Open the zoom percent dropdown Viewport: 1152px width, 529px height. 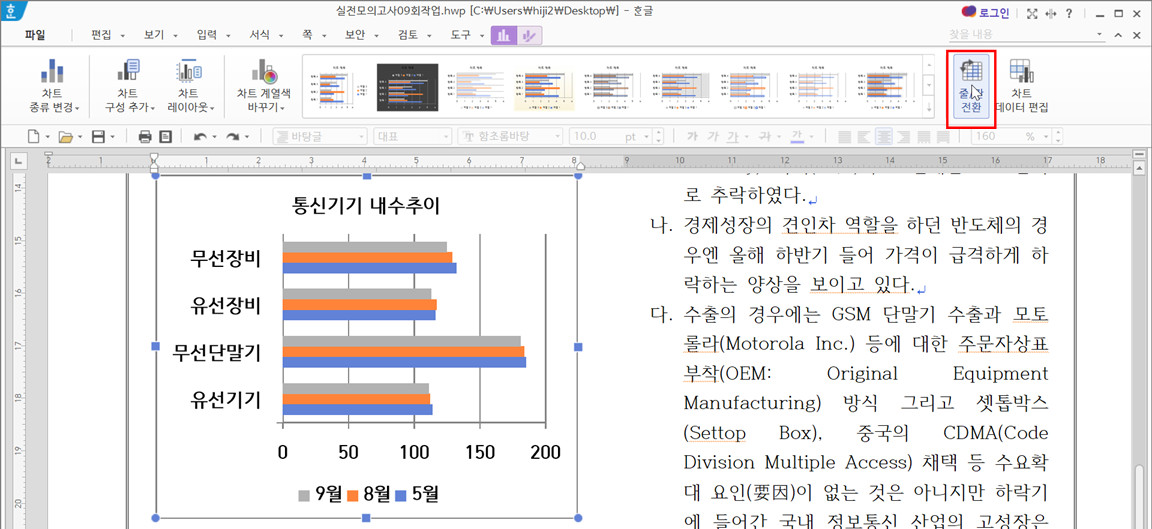click(x=1047, y=137)
